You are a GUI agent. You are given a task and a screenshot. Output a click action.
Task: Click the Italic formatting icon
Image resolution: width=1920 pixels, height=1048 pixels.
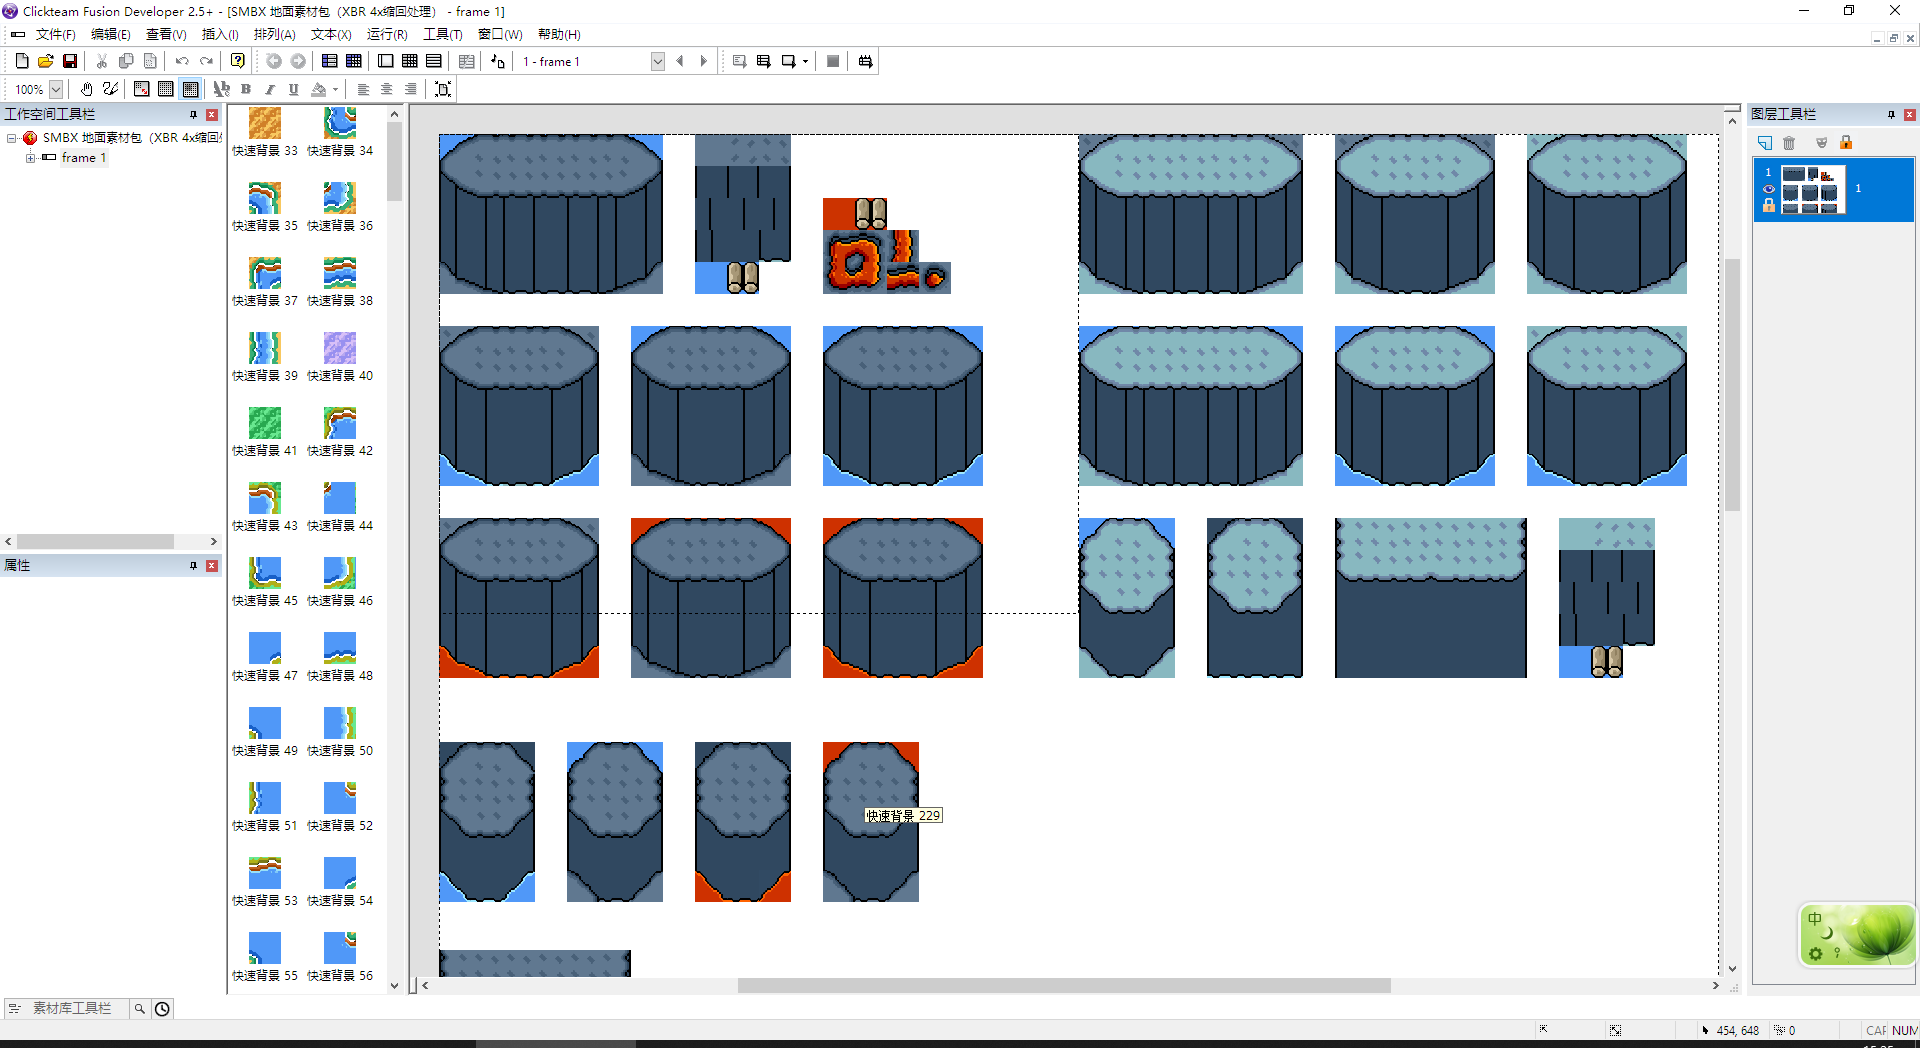click(x=270, y=89)
